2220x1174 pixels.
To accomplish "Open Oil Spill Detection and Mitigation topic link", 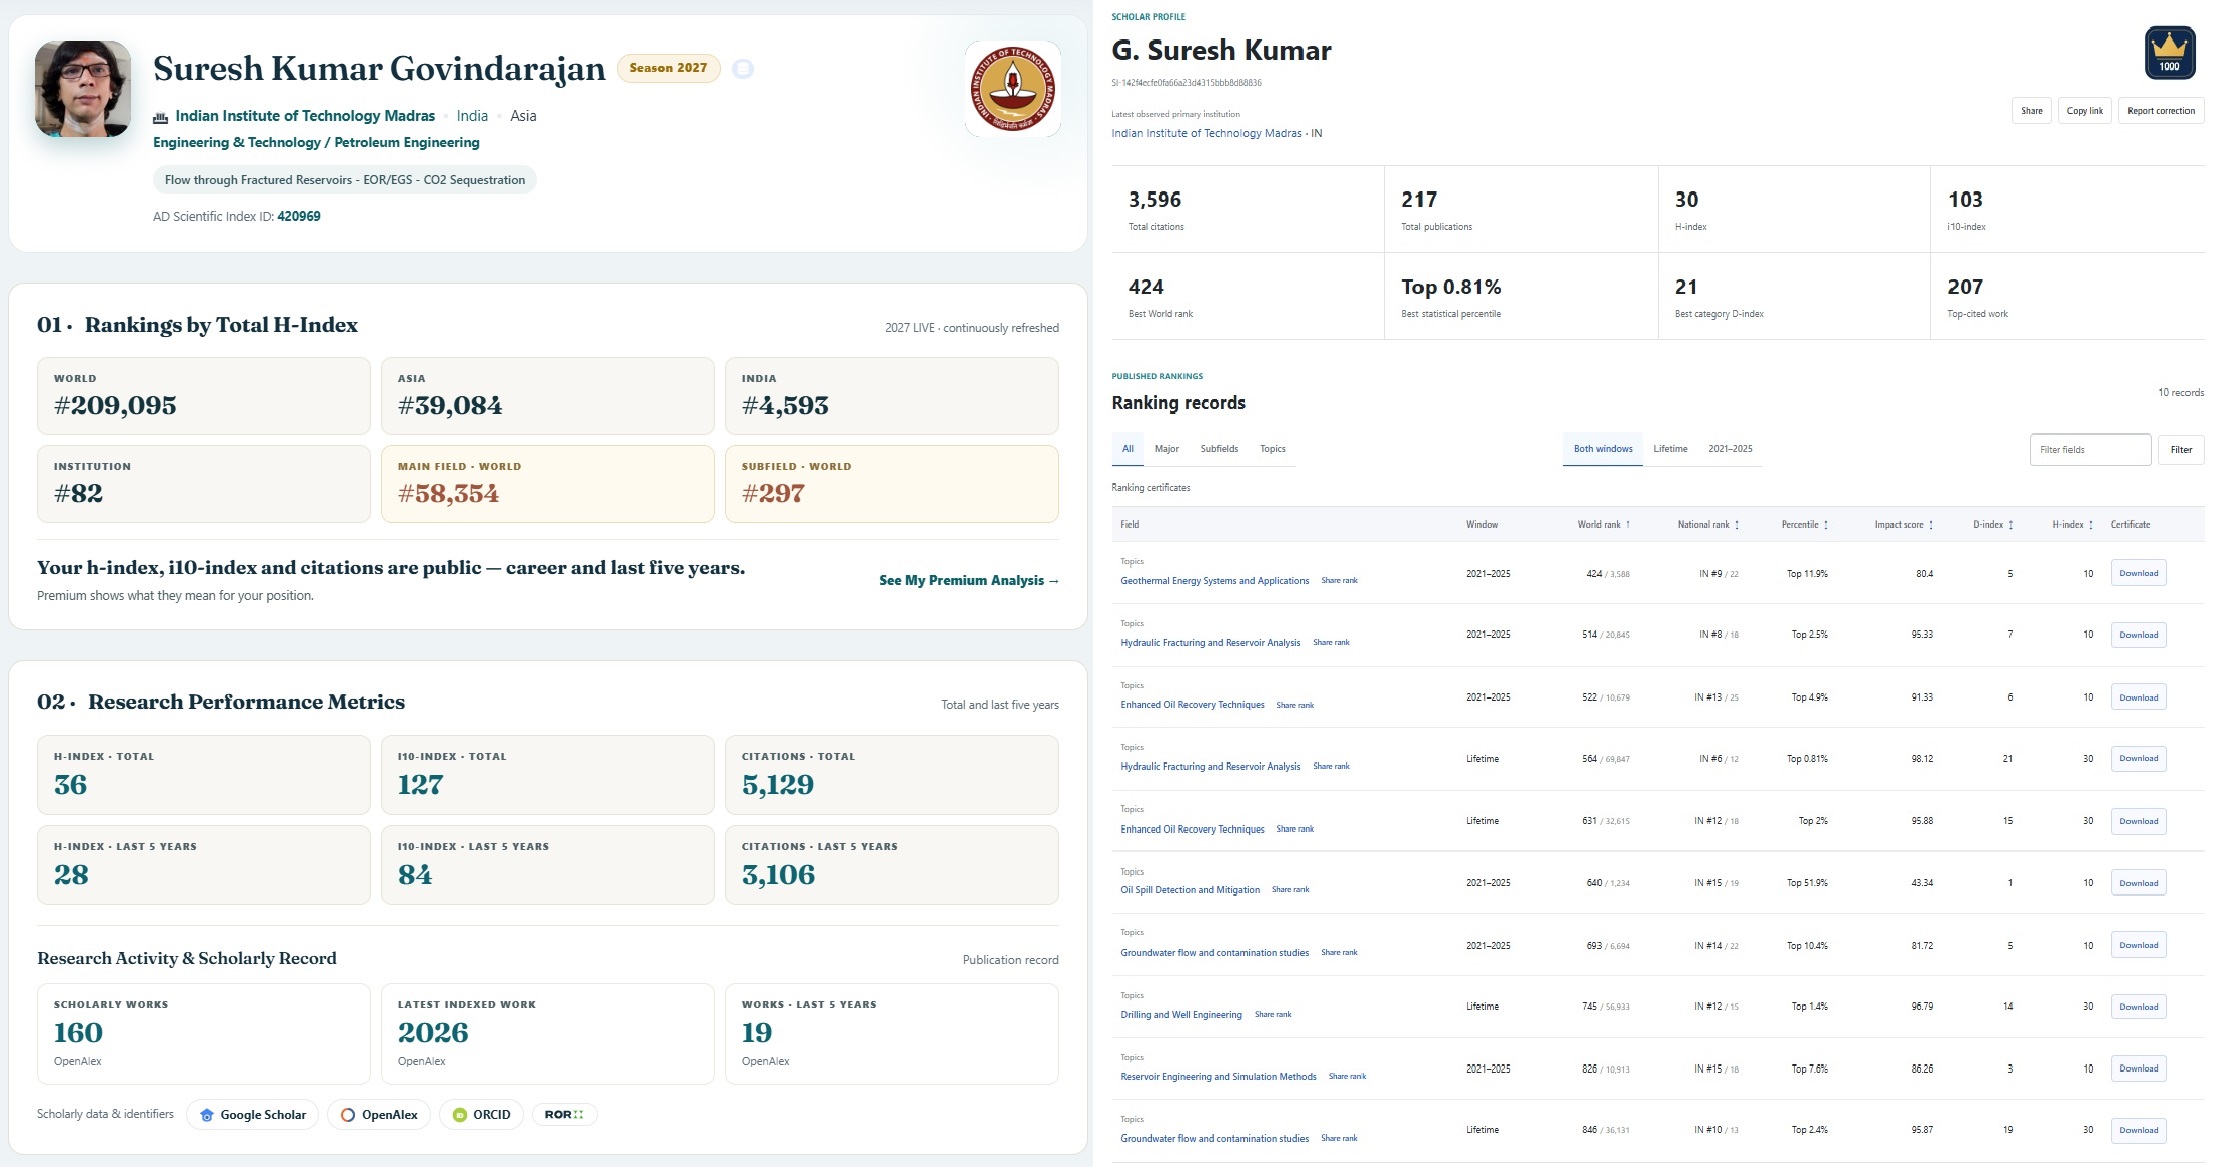I will point(1190,890).
